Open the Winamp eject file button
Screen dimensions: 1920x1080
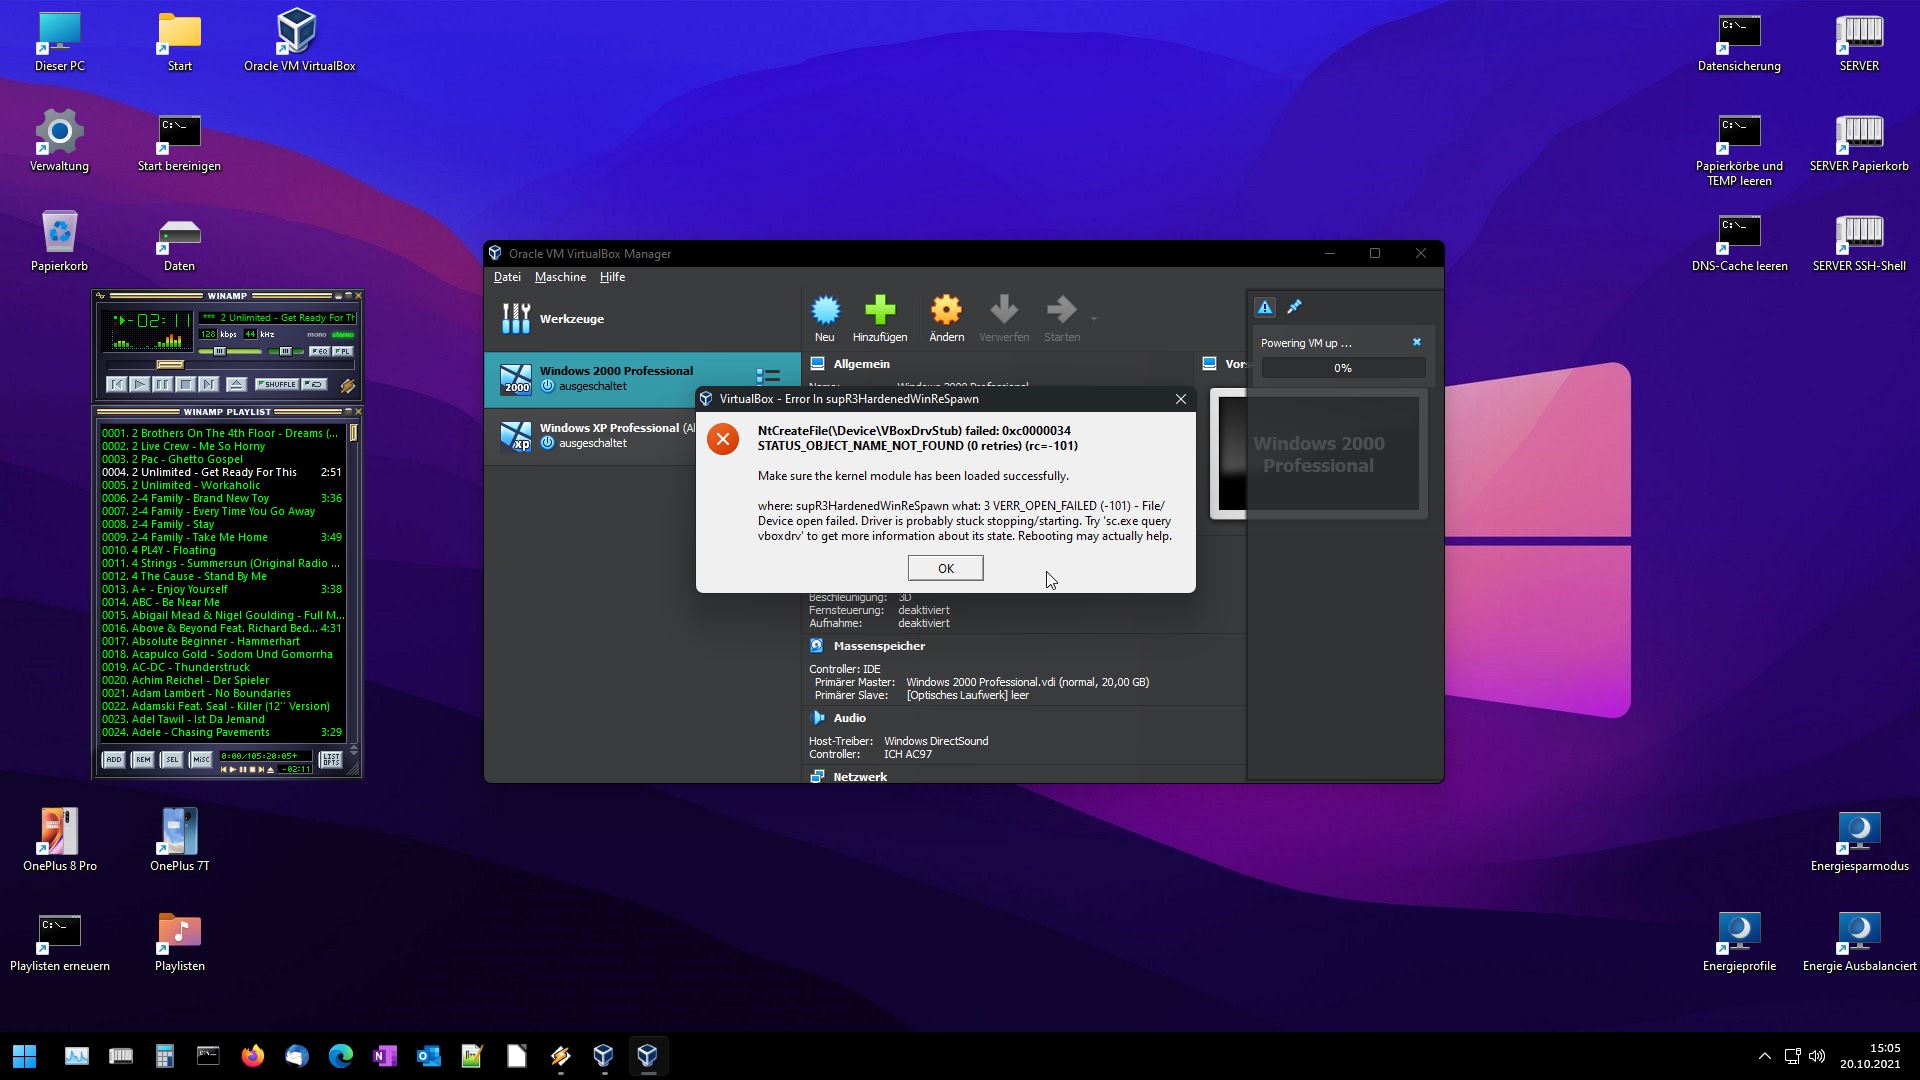(x=236, y=385)
